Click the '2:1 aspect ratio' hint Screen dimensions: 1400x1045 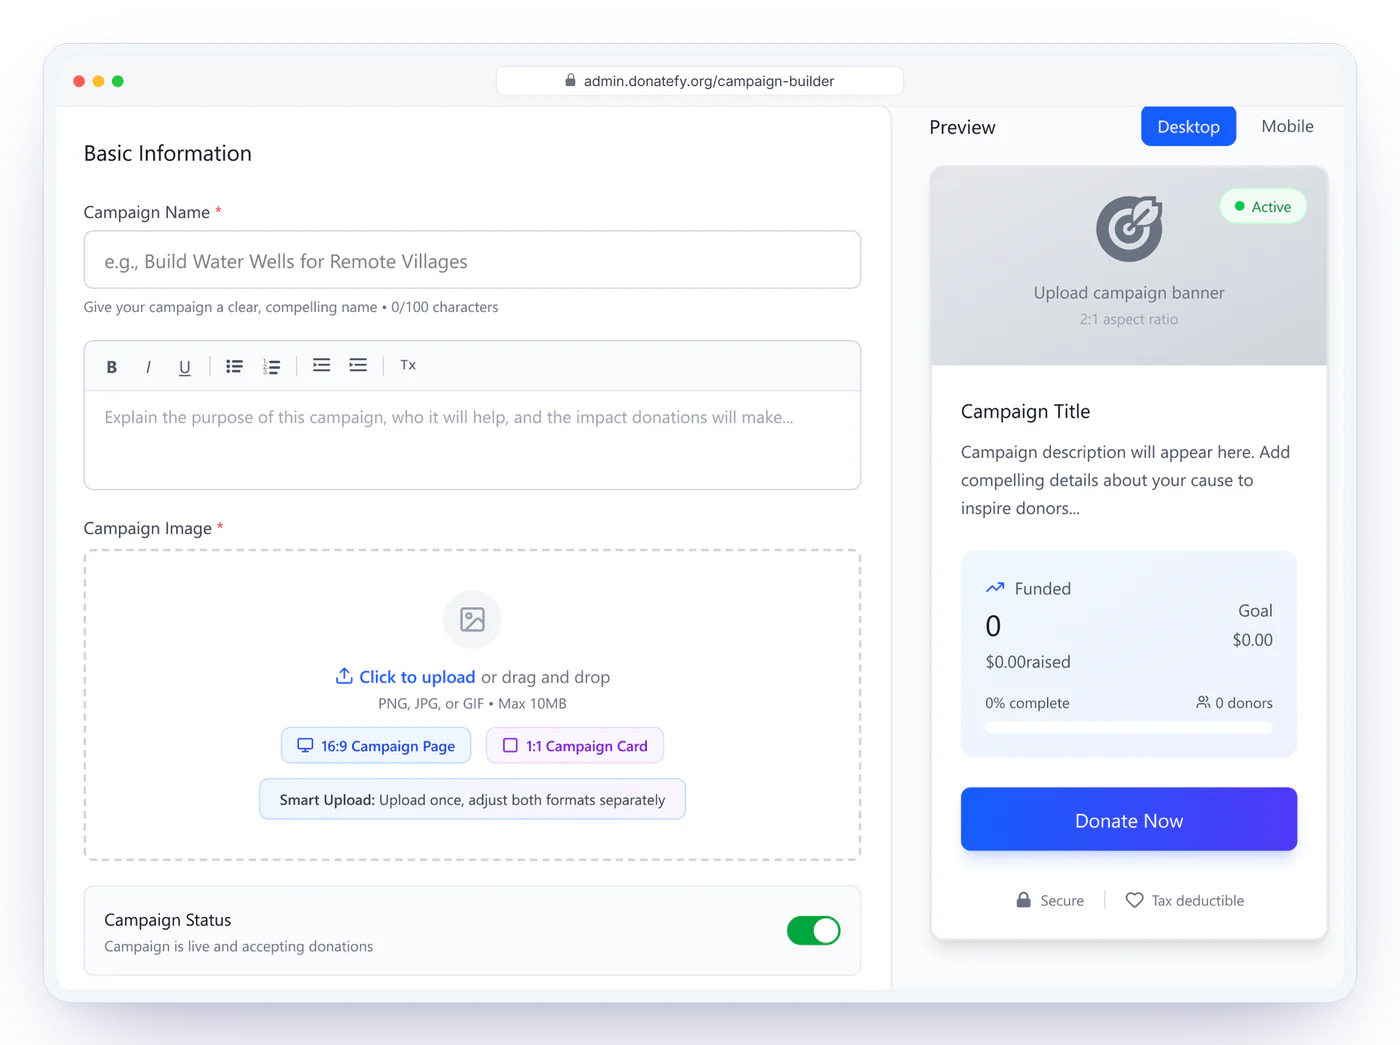[1129, 319]
